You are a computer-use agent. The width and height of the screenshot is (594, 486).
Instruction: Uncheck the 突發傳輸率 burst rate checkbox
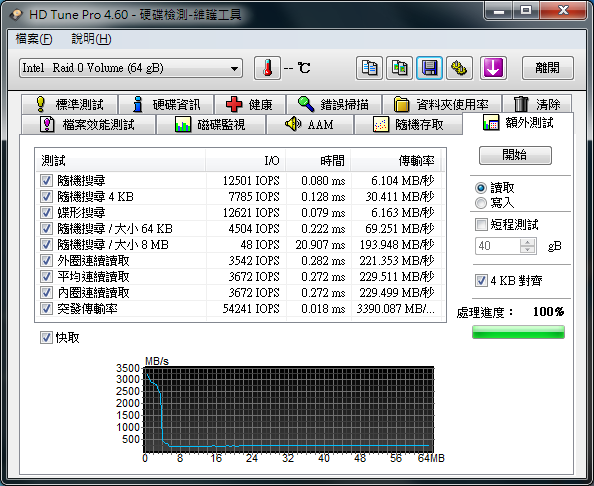(46, 309)
